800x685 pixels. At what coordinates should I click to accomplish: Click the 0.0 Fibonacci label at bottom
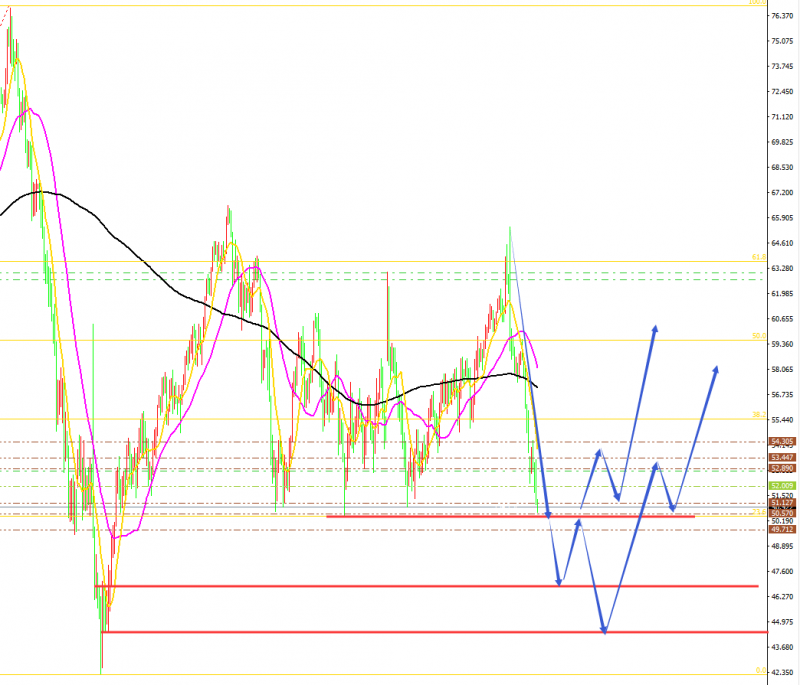pos(760,670)
